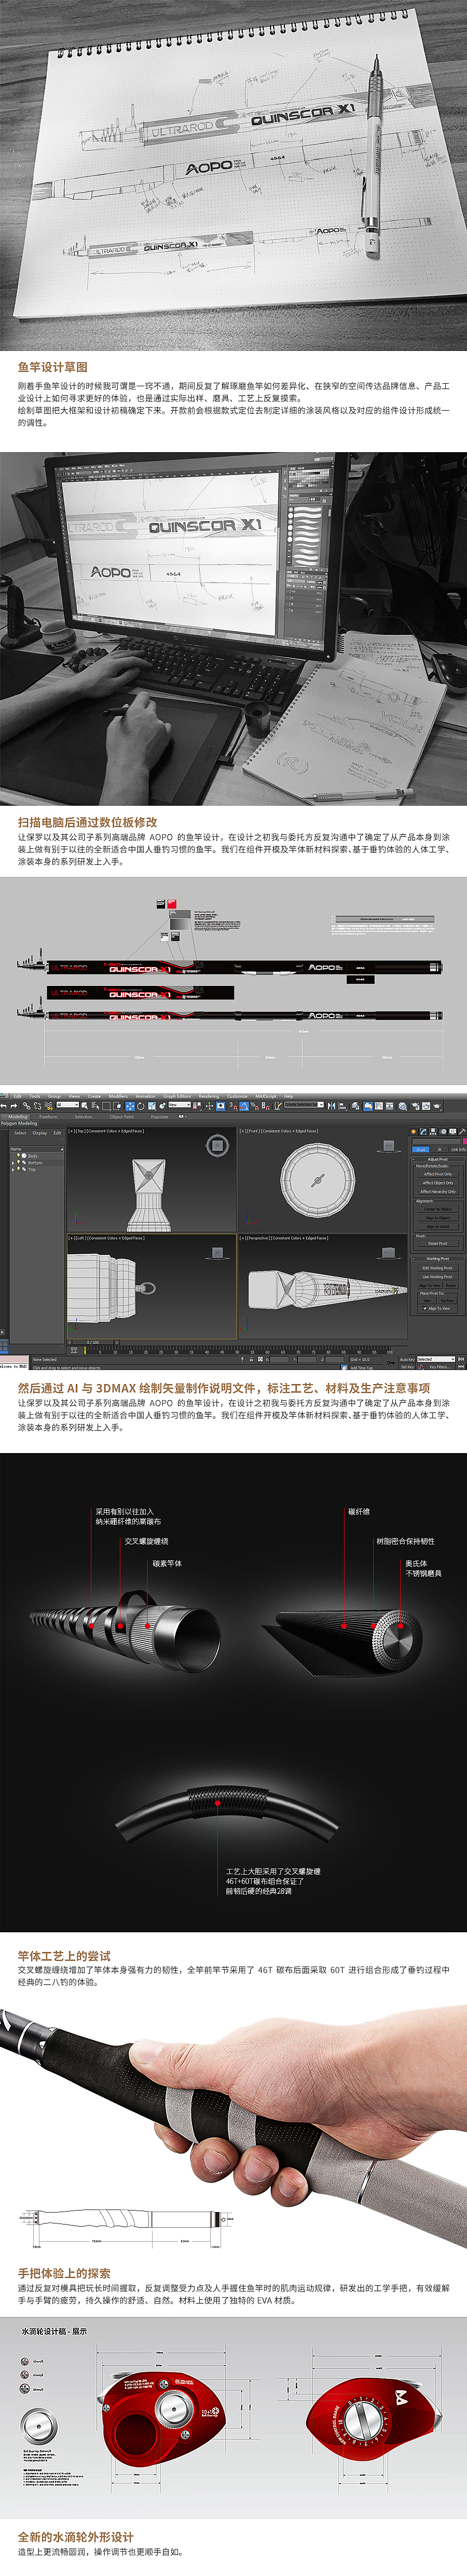
Task: Open the Curve Editor icon
Action: [379, 1106]
